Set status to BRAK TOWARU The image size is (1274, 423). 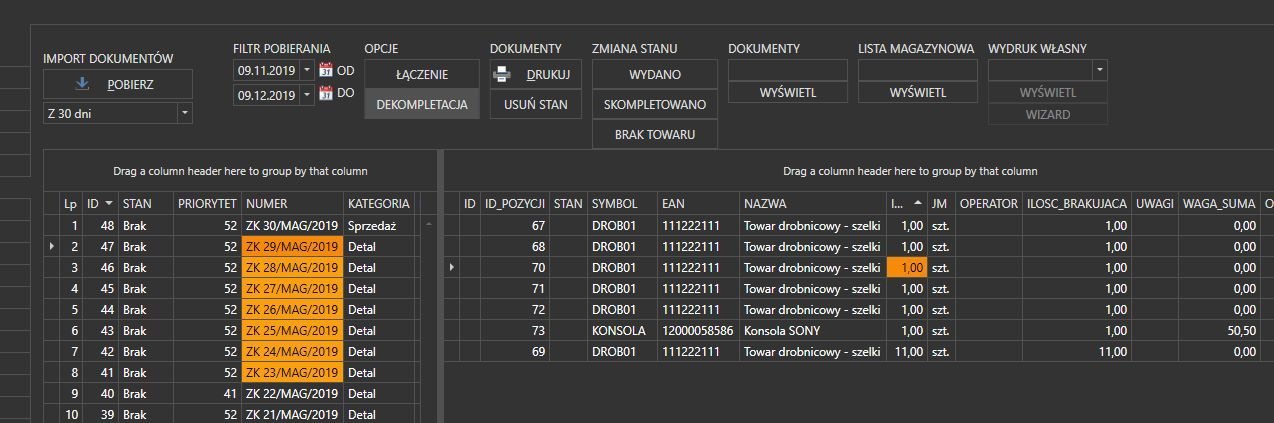tap(655, 134)
